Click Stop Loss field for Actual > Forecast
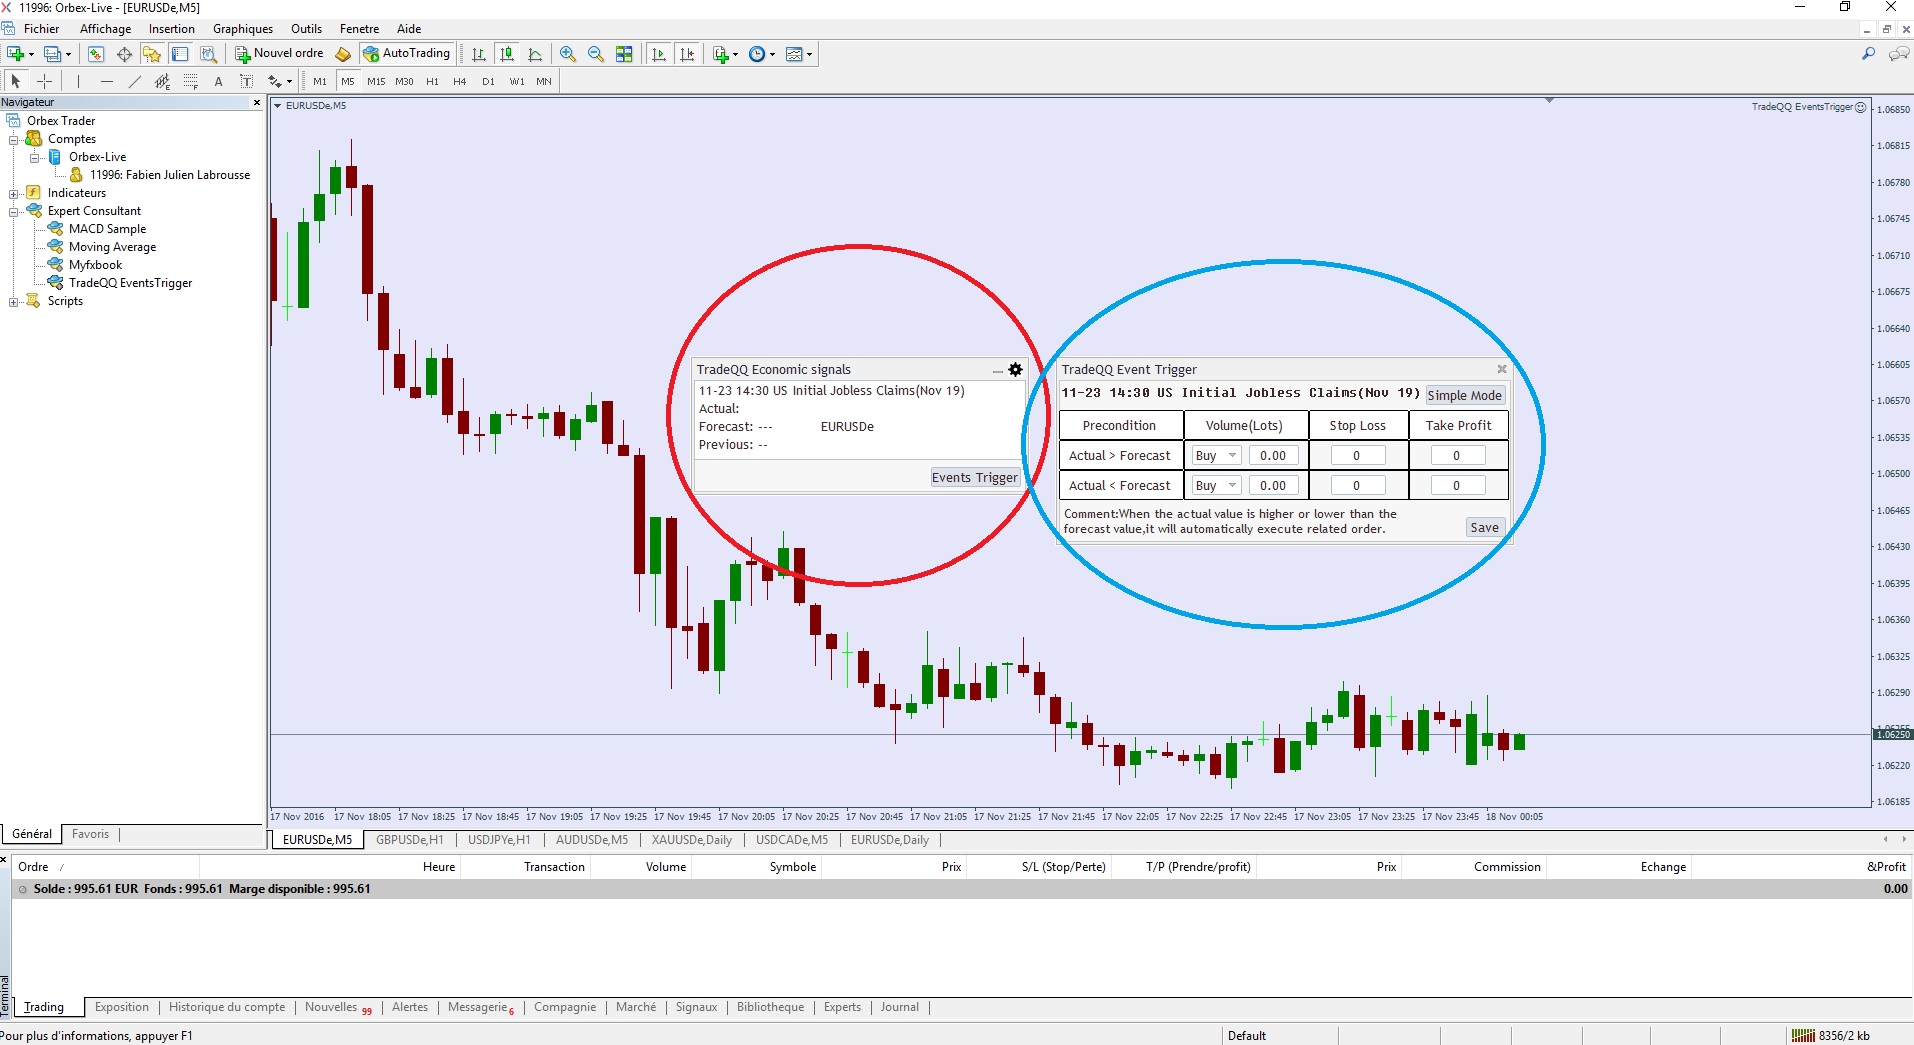The height and width of the screenshot is (1045, 1914). [x=1357, y=456]
